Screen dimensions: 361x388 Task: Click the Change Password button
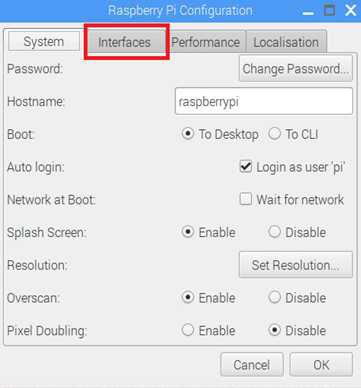296,69
